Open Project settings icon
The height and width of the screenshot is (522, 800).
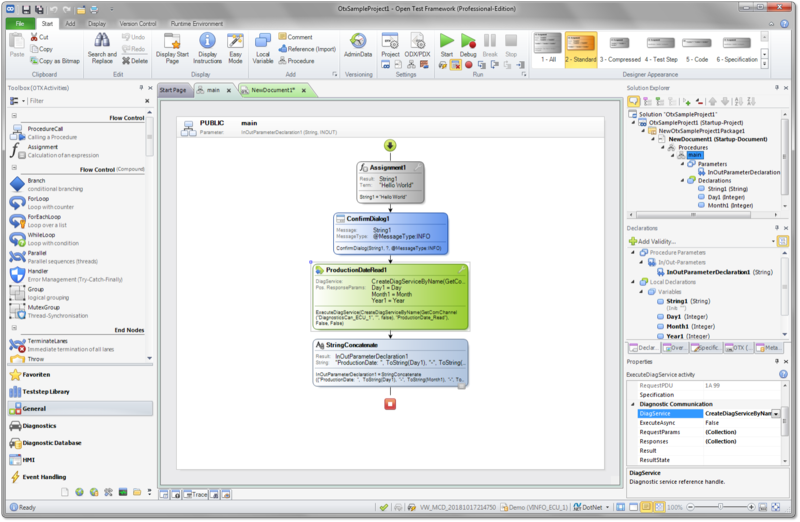click(x=390, y=41)
